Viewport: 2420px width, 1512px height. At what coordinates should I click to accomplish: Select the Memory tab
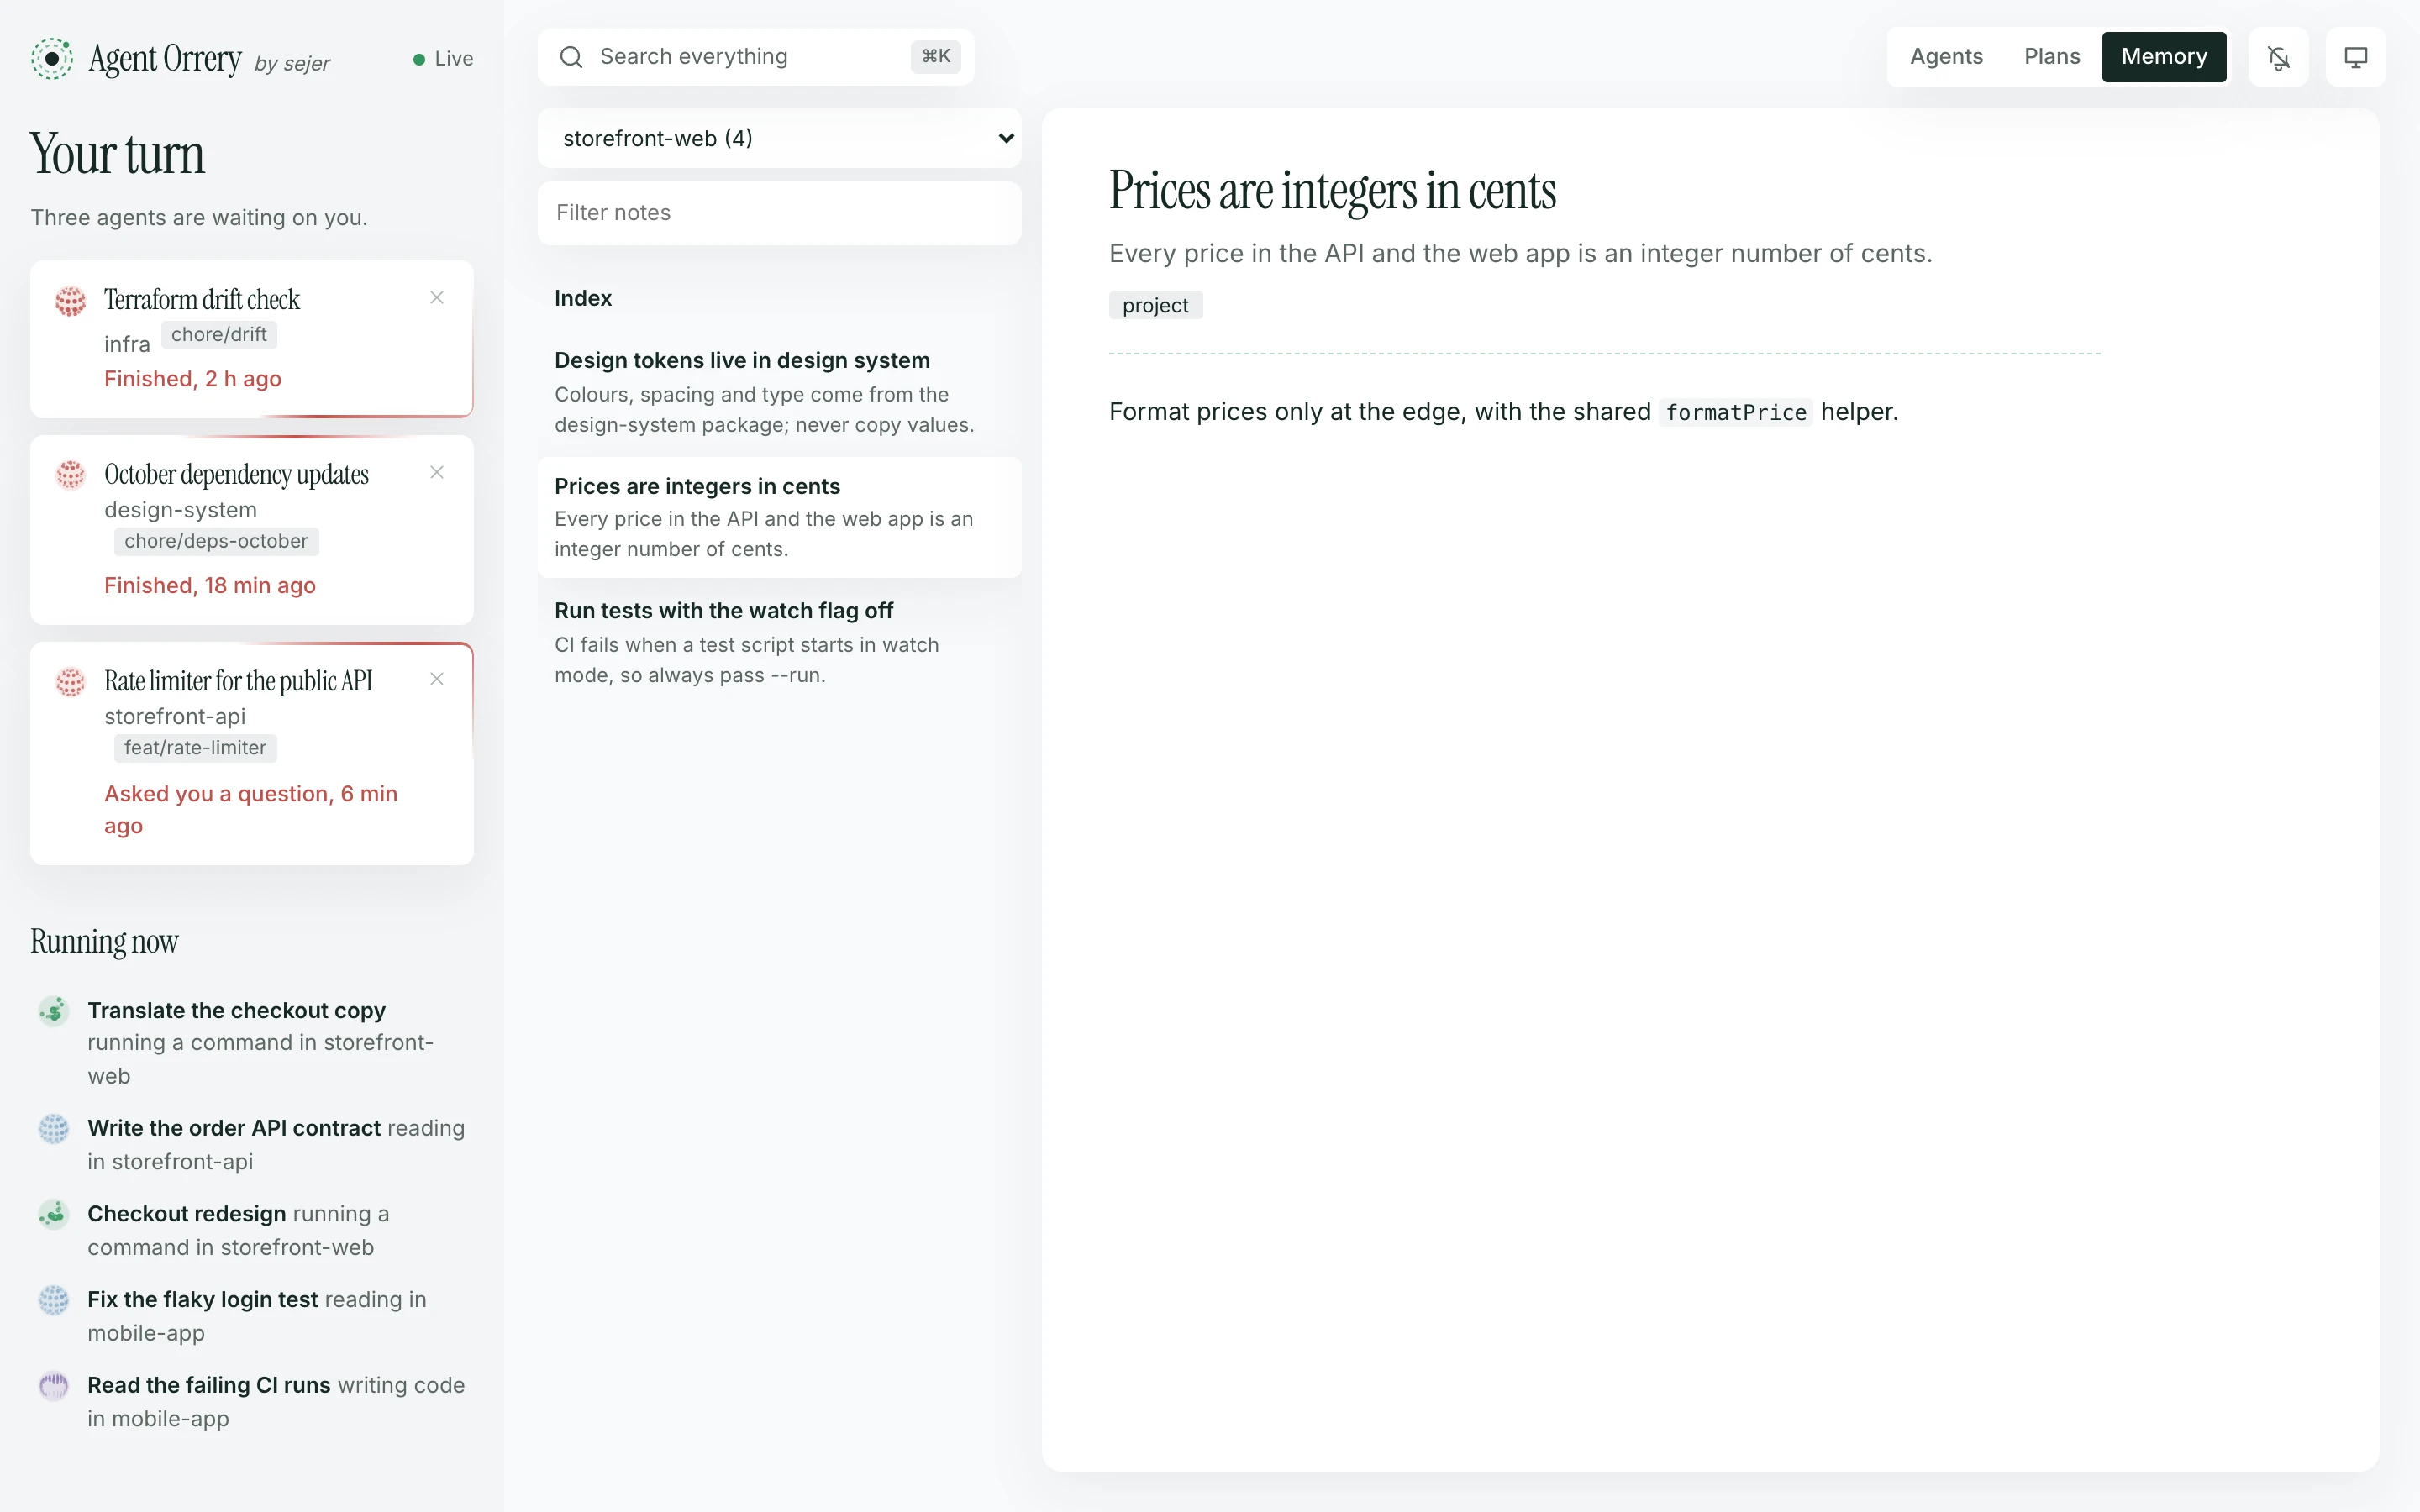tap(2164, 57)
